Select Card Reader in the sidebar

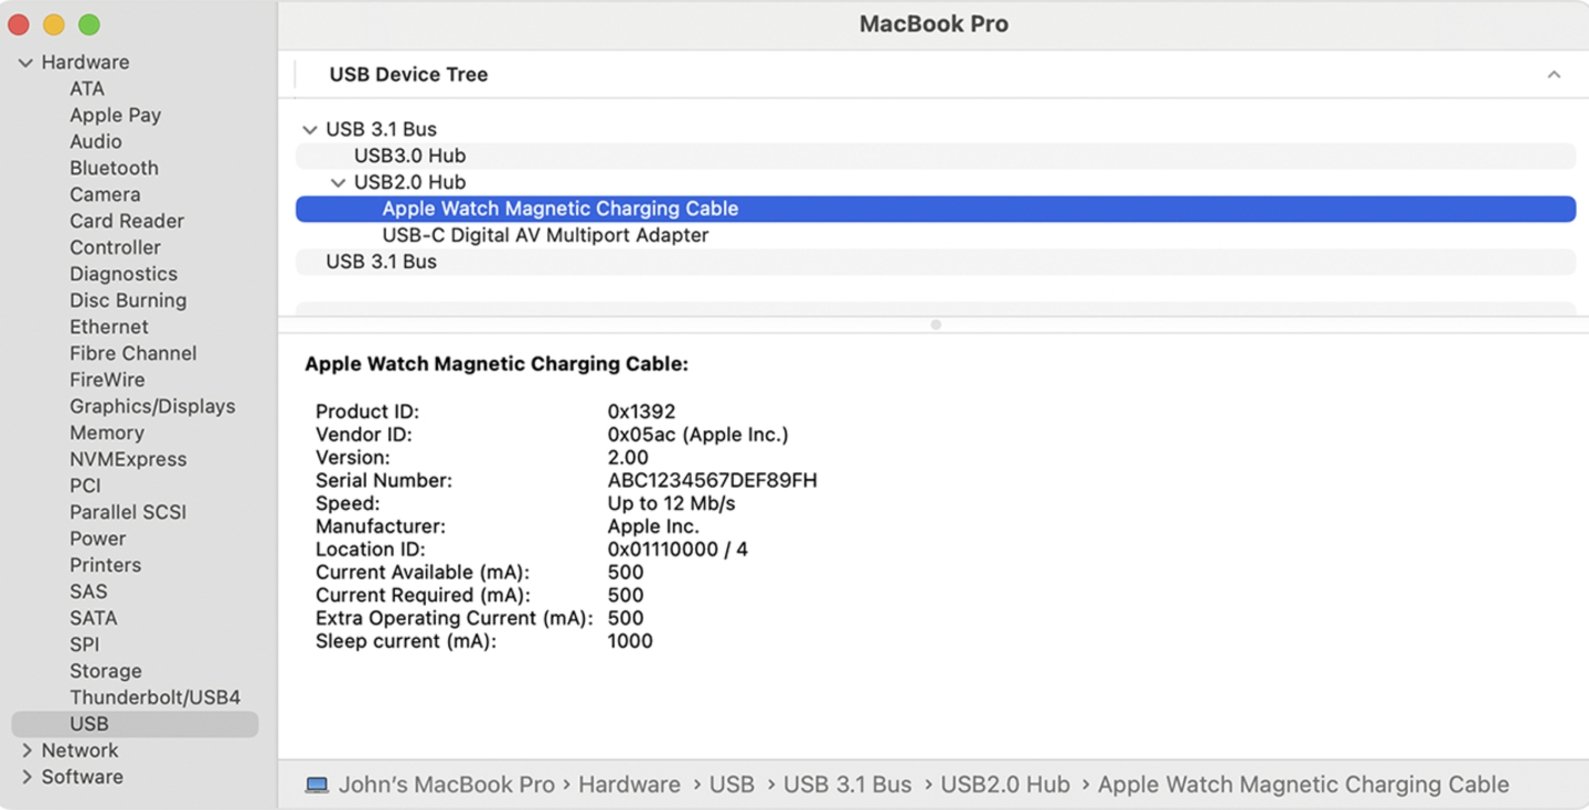[127, 221]
